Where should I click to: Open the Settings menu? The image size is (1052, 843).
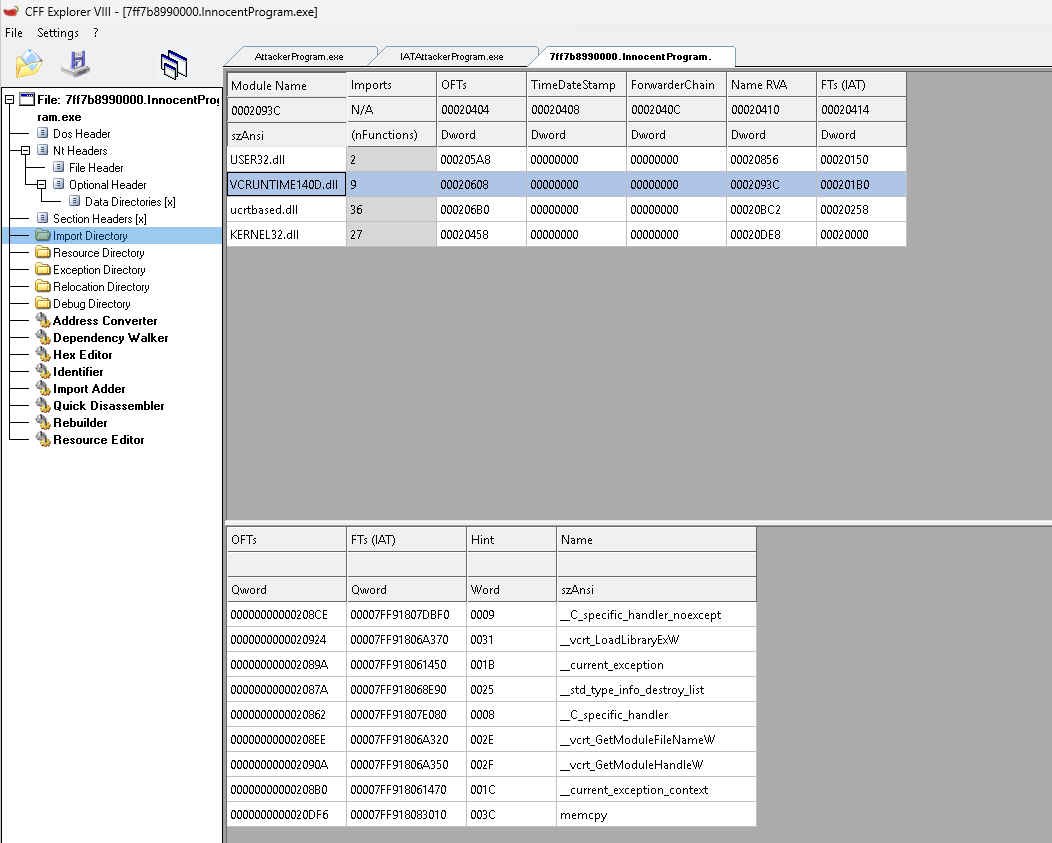[58, 33]
